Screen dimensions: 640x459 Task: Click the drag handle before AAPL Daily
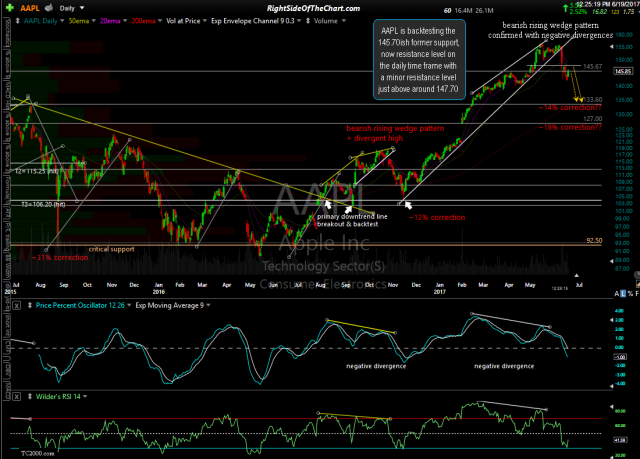point(18,21)
